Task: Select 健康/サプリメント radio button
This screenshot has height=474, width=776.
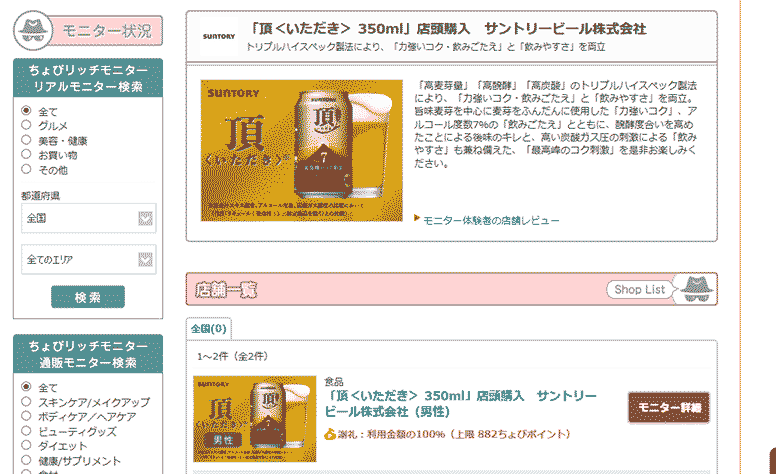Action: click(x=26, y=460)
